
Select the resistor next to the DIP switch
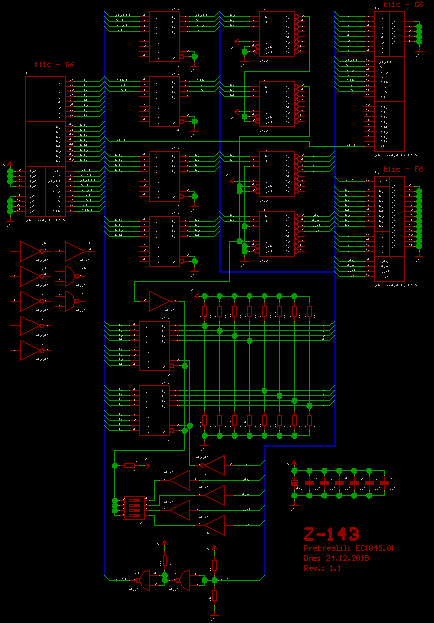tap(130, 465)
